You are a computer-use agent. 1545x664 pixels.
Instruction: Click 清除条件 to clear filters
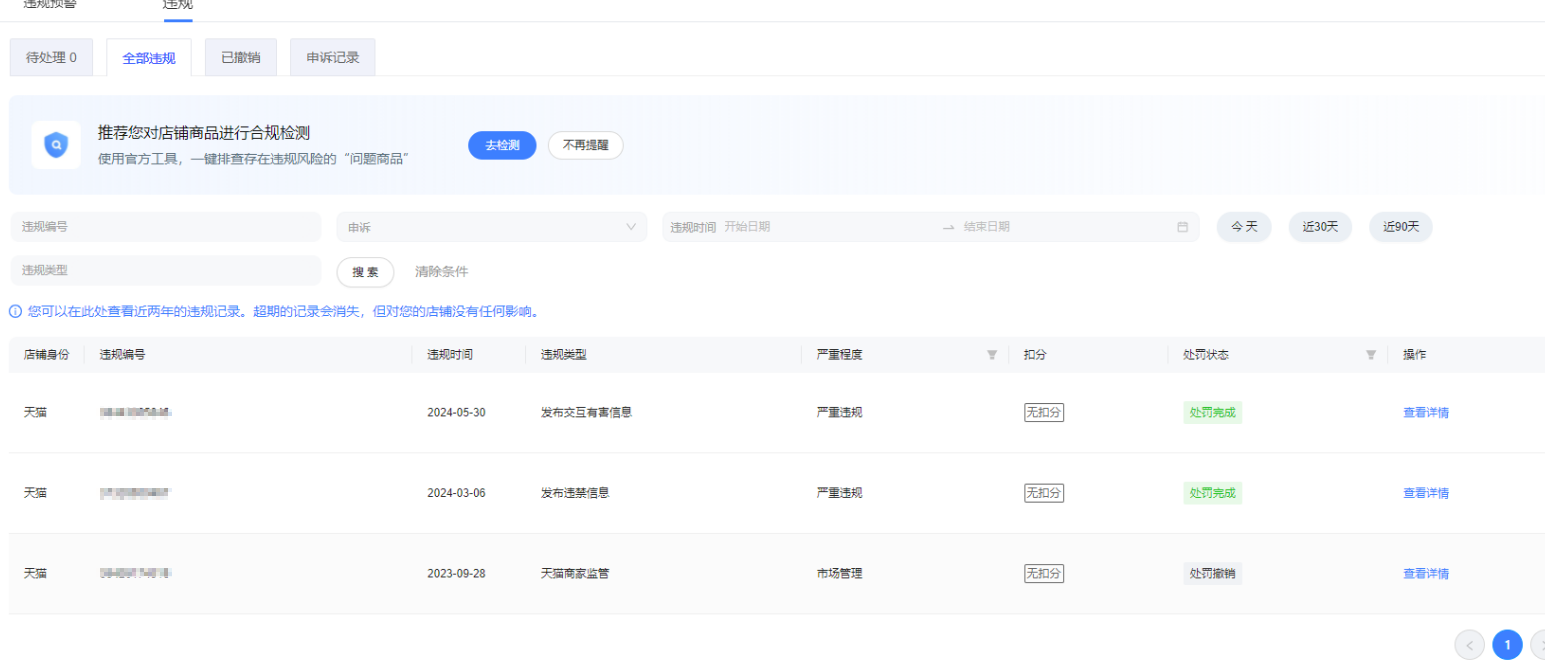[x=441, y=272]
